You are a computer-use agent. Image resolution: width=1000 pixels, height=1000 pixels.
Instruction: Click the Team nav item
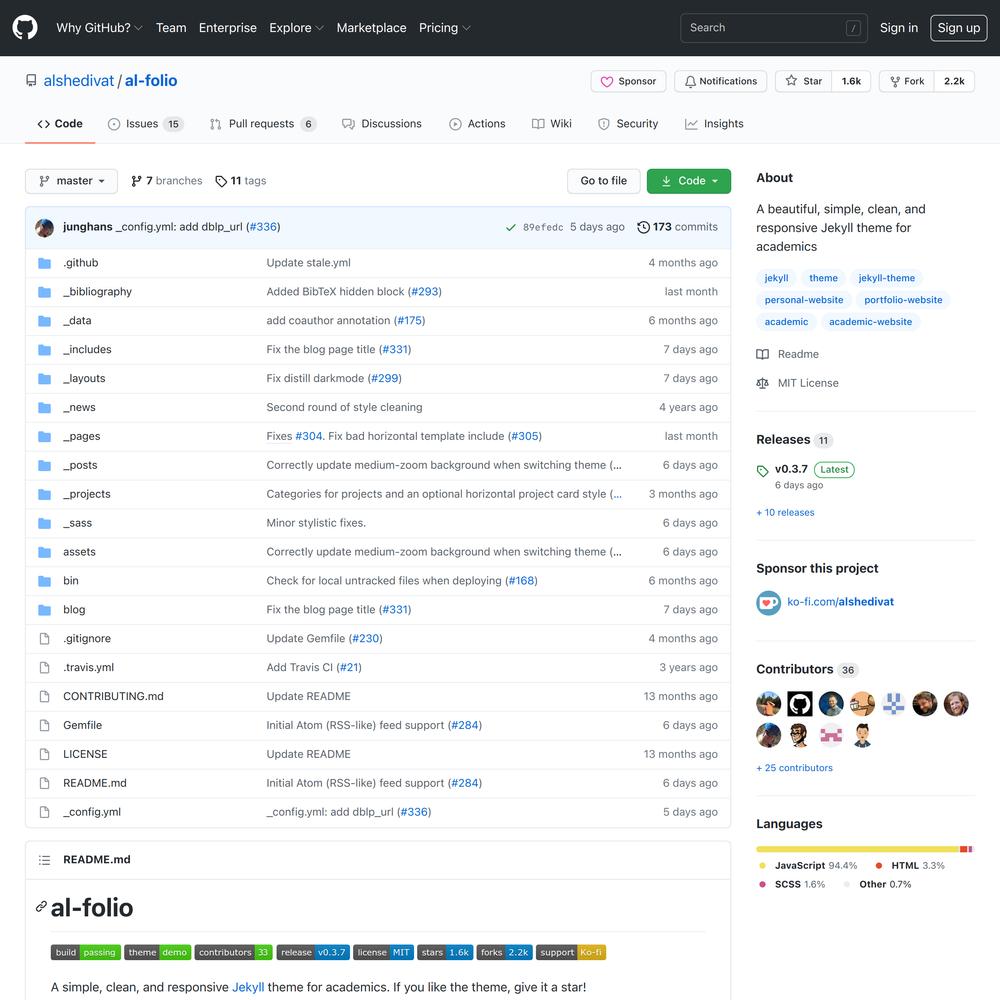tap(171, 28)
